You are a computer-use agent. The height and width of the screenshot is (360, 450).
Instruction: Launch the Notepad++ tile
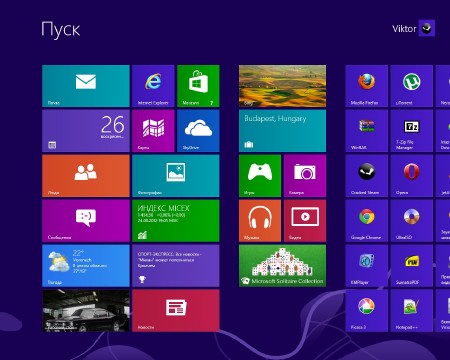pos(412,310)
